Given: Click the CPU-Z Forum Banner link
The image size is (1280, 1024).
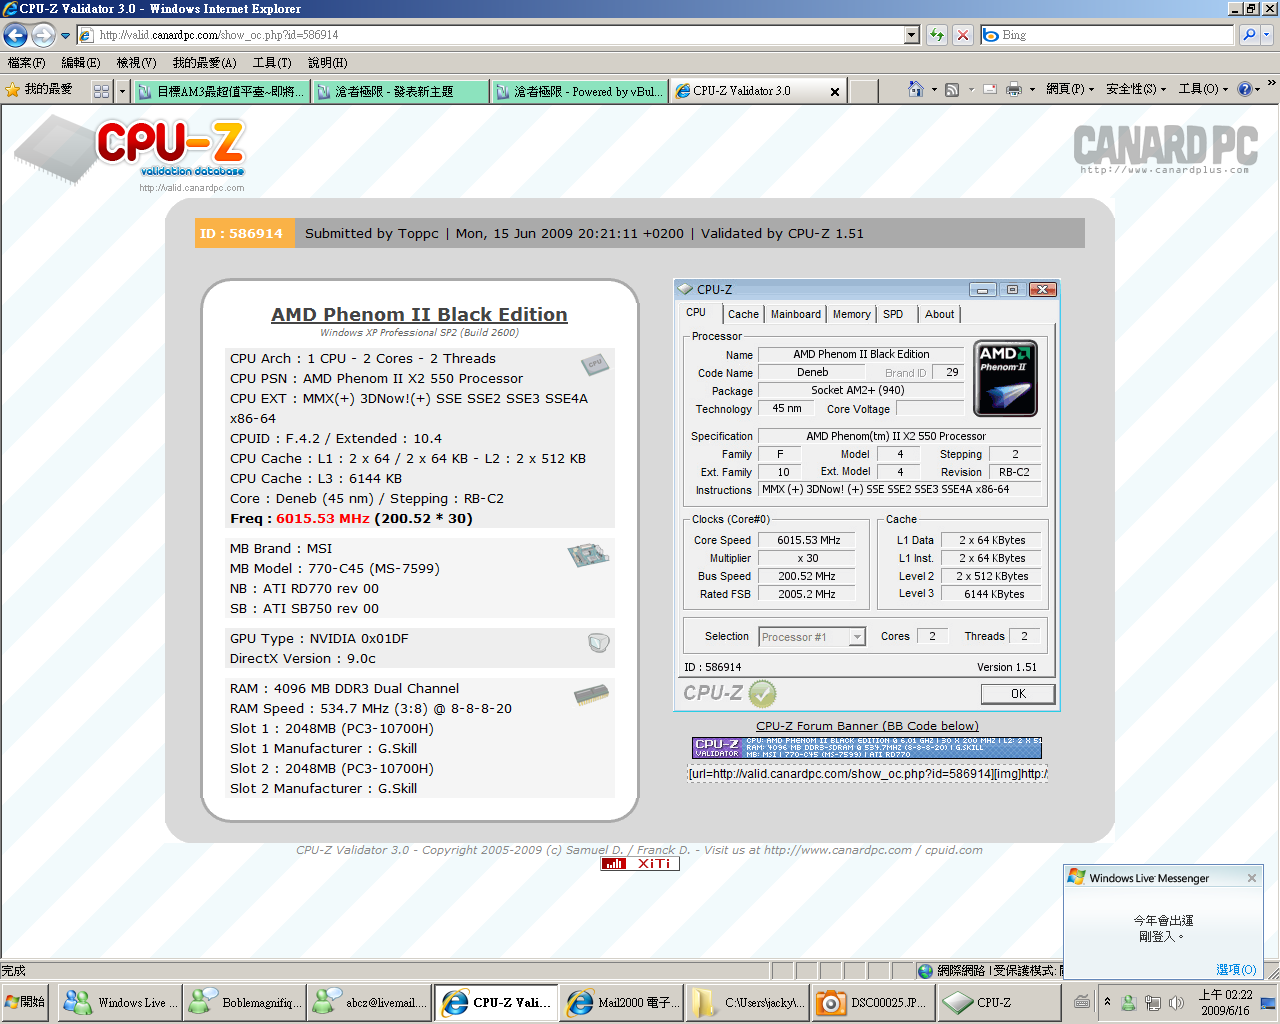Looking at the screenshot, I should 867,726.
